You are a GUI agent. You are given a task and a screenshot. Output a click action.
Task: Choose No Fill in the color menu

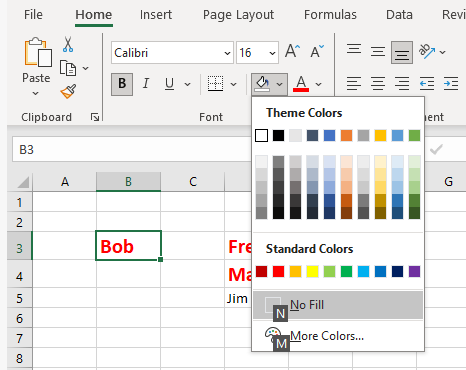[338, 305]
